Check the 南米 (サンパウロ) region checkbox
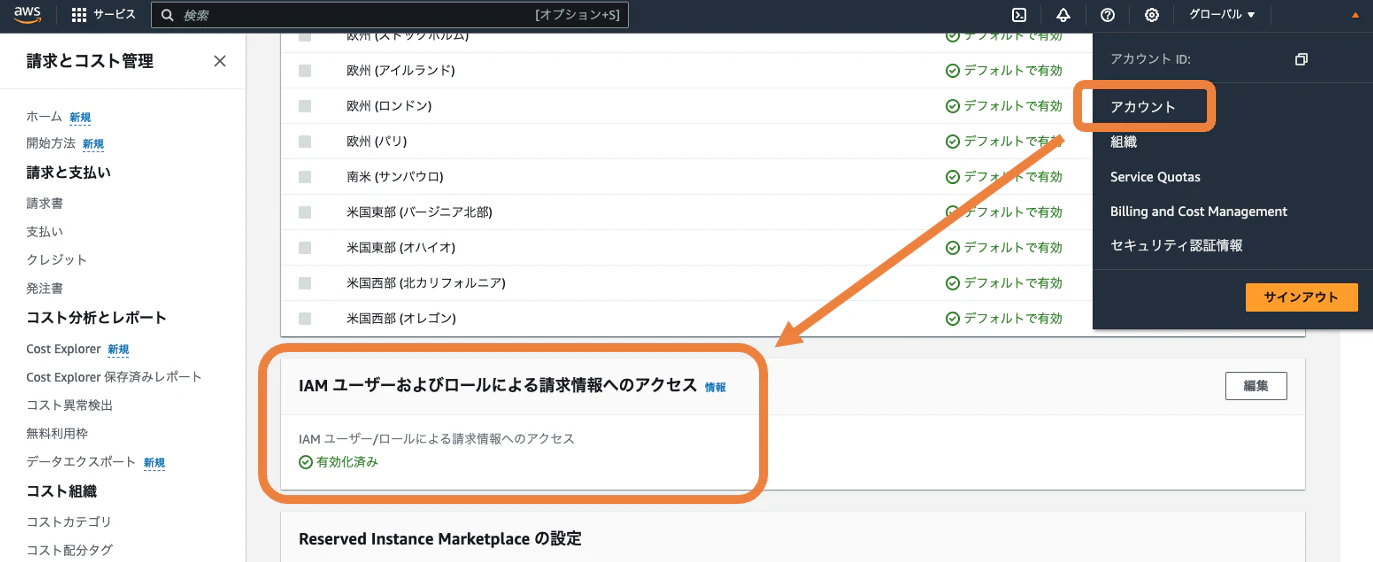1373x562 pixels. [305, 177]
